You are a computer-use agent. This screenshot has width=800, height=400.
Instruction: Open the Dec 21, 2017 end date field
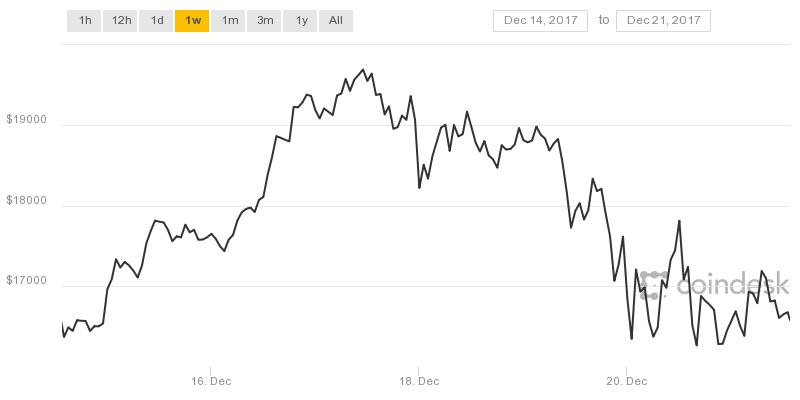pyautogui.click(x=663, y=20)
